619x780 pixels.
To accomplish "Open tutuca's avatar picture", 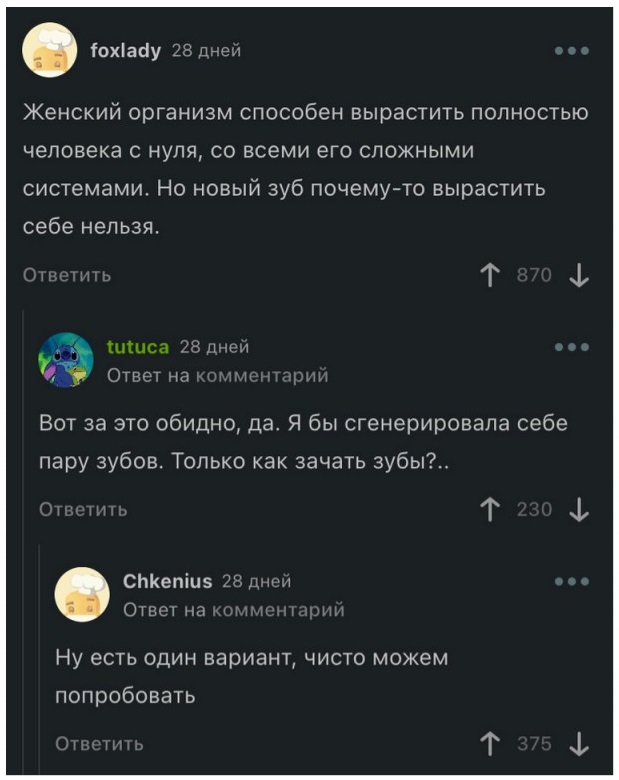I will tap(65, 359).
